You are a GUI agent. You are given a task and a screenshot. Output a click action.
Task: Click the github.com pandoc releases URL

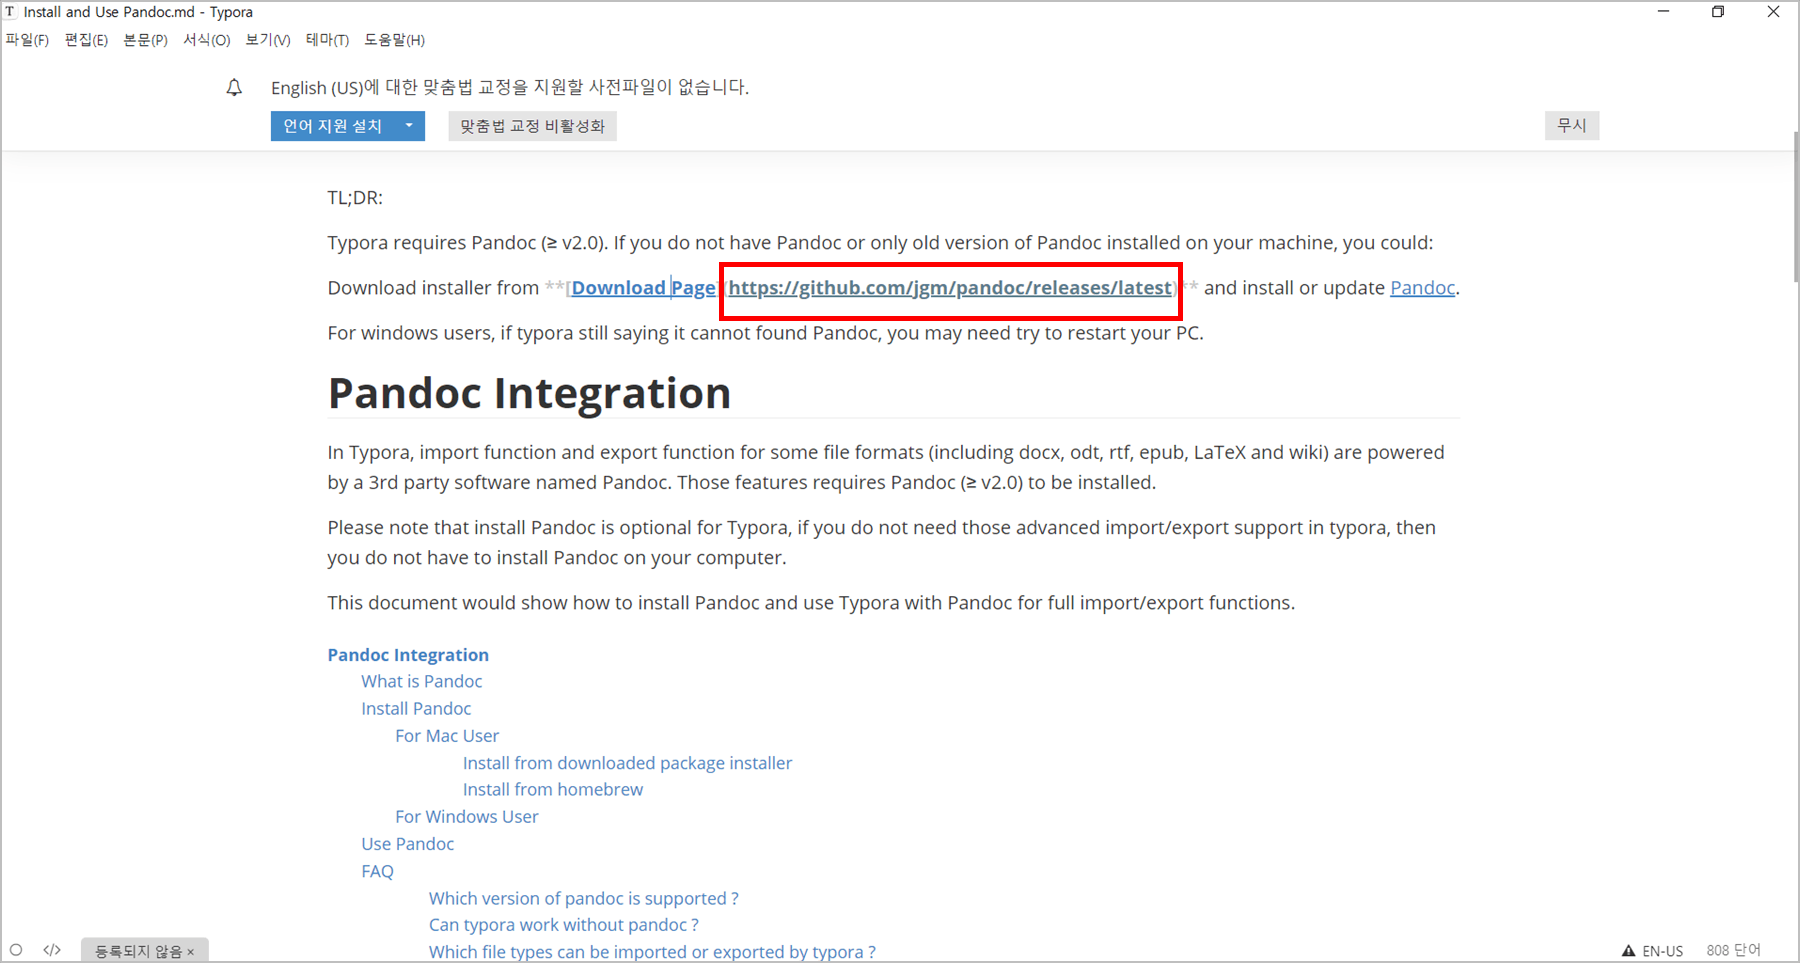[950, 288]
